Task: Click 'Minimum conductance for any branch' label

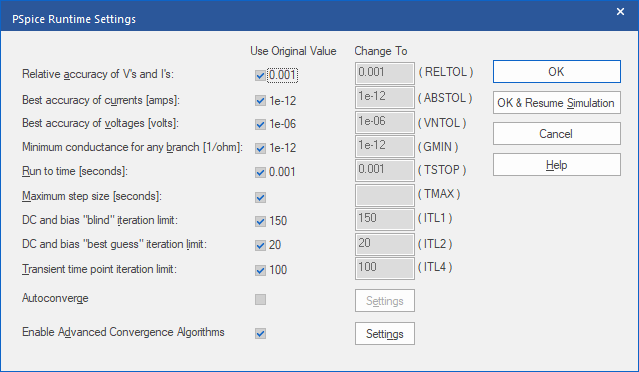Action: (132, 147)
